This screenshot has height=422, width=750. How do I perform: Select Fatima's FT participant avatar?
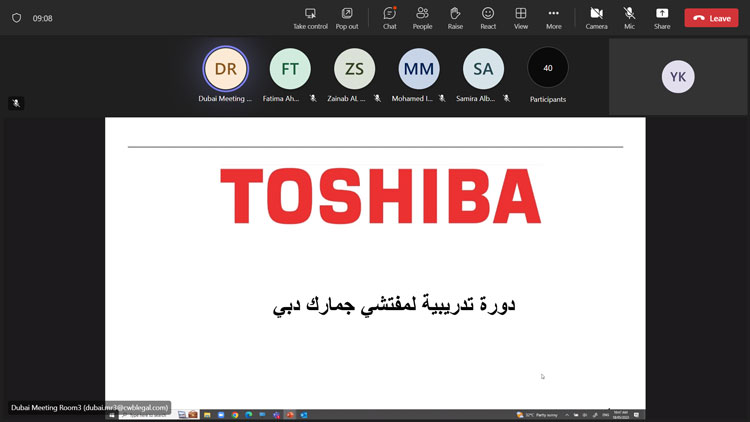290,69
